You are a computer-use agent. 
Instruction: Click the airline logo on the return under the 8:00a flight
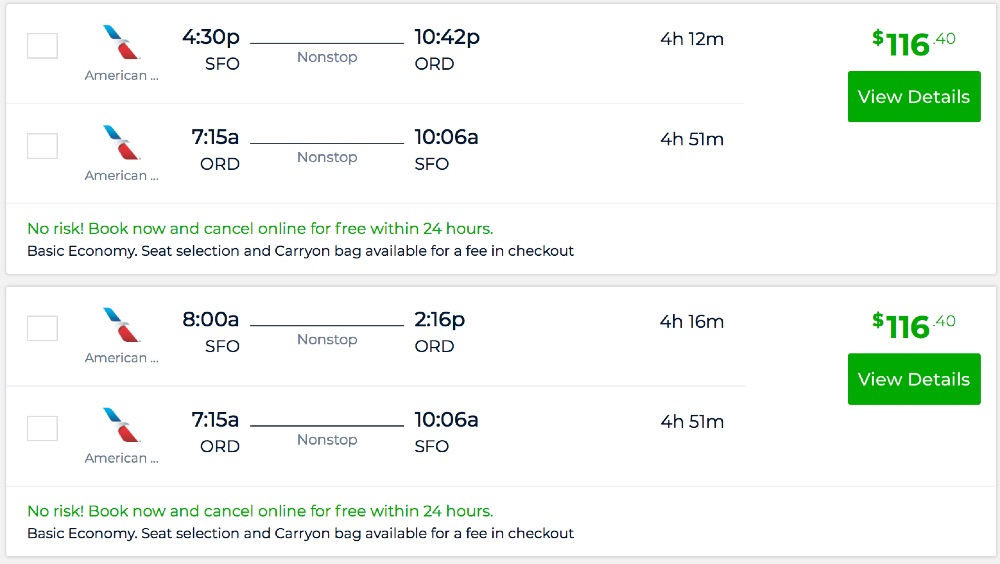point(122,425)
